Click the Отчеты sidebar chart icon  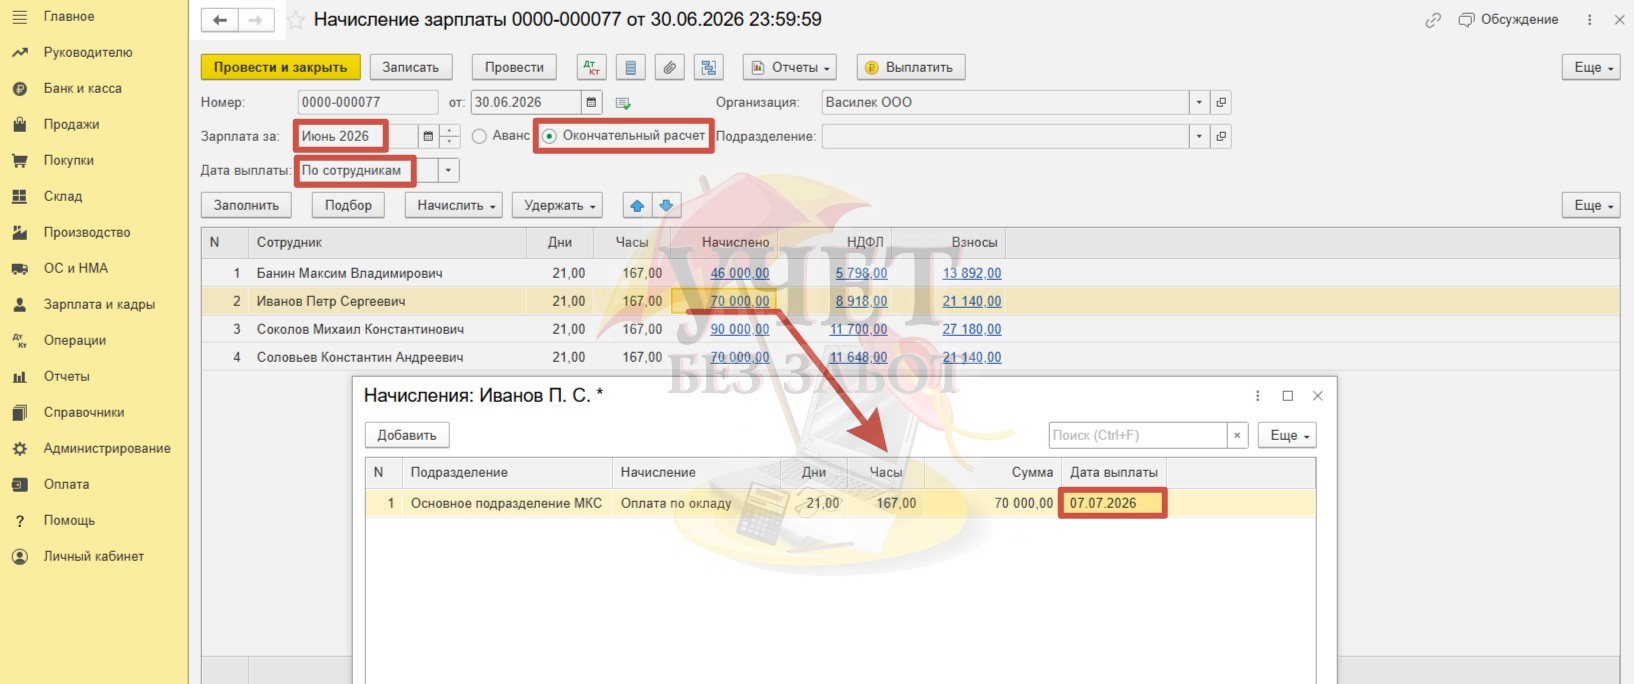[x=19, y=376]
